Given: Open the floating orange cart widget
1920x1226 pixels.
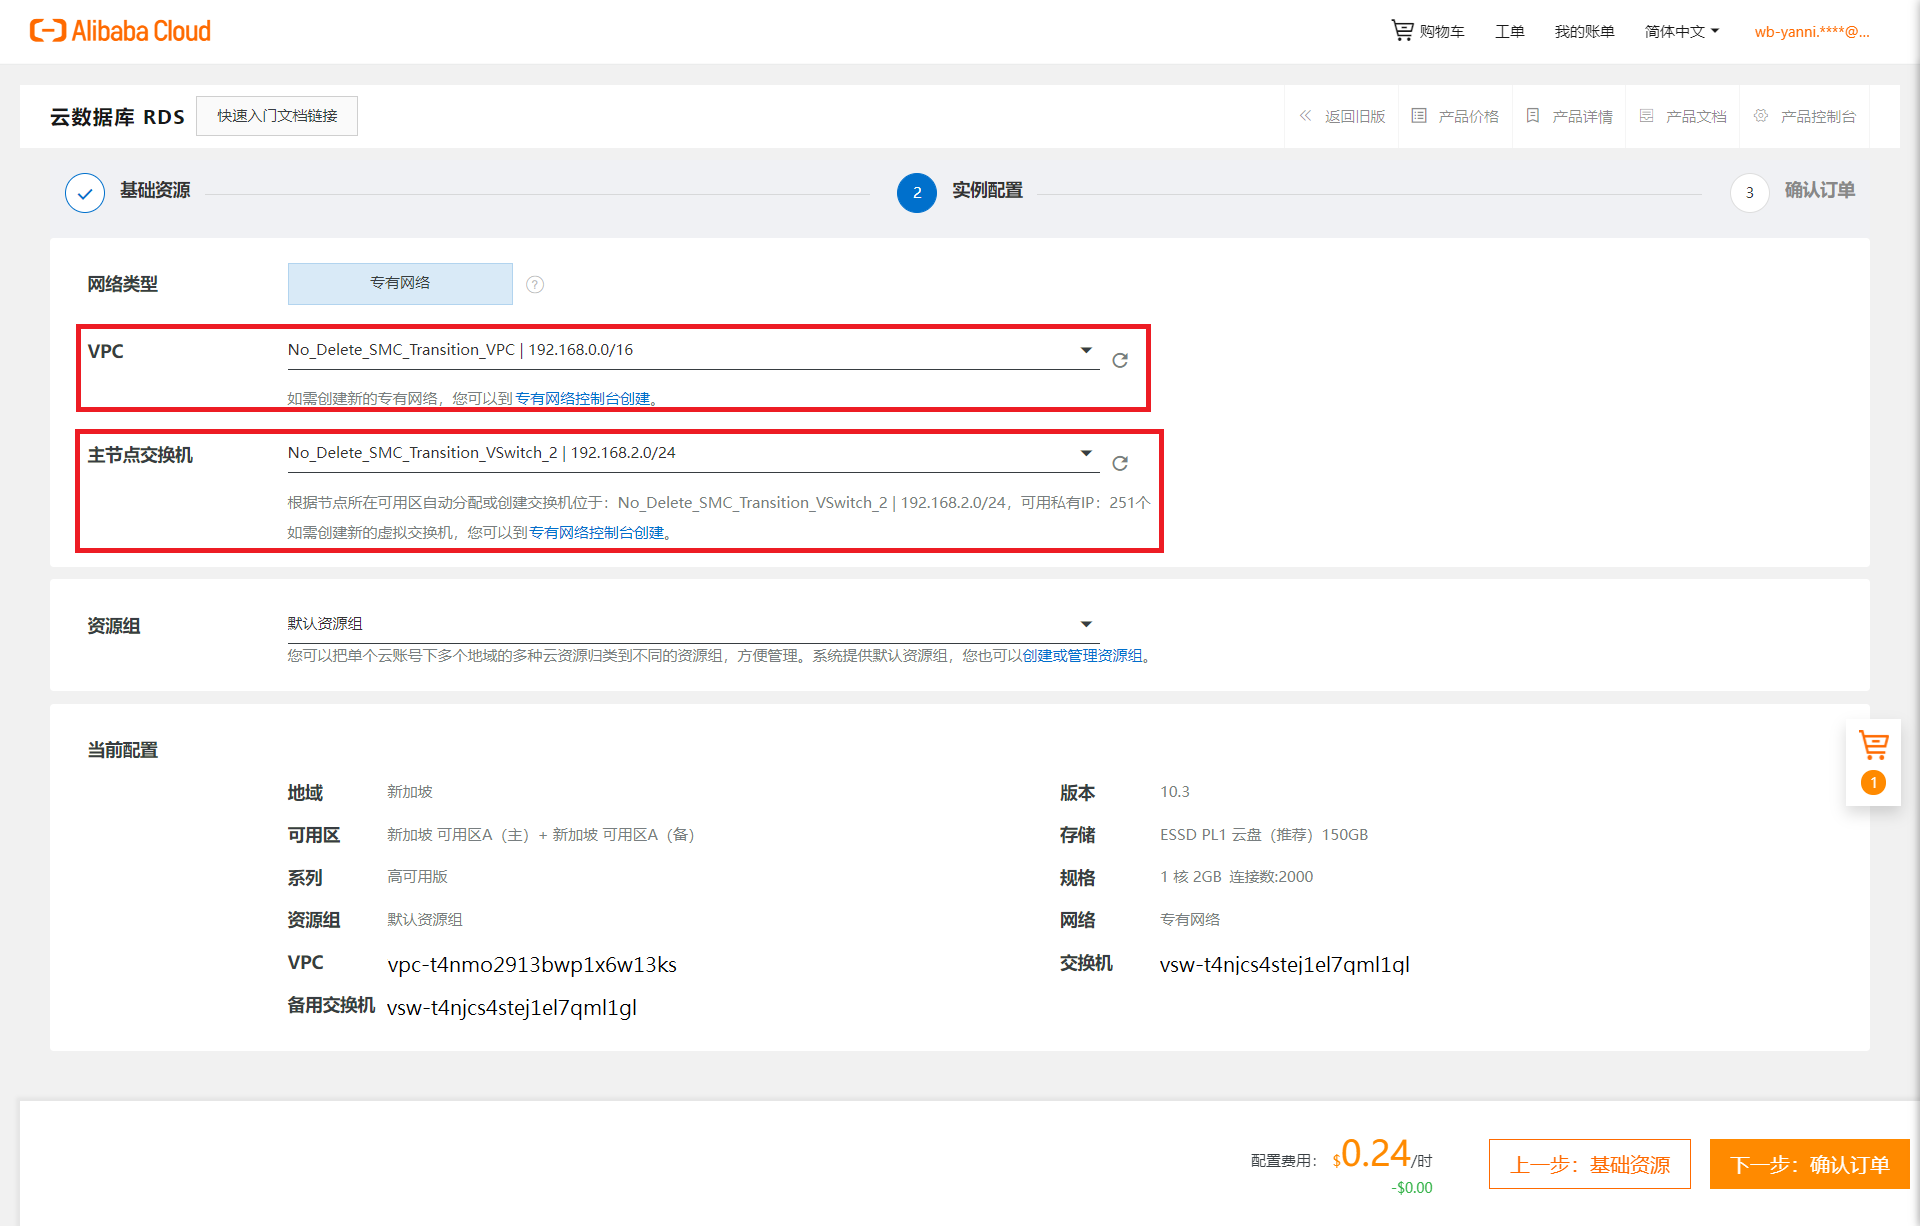Looking at the screenshot, I should coord(1873,746).
